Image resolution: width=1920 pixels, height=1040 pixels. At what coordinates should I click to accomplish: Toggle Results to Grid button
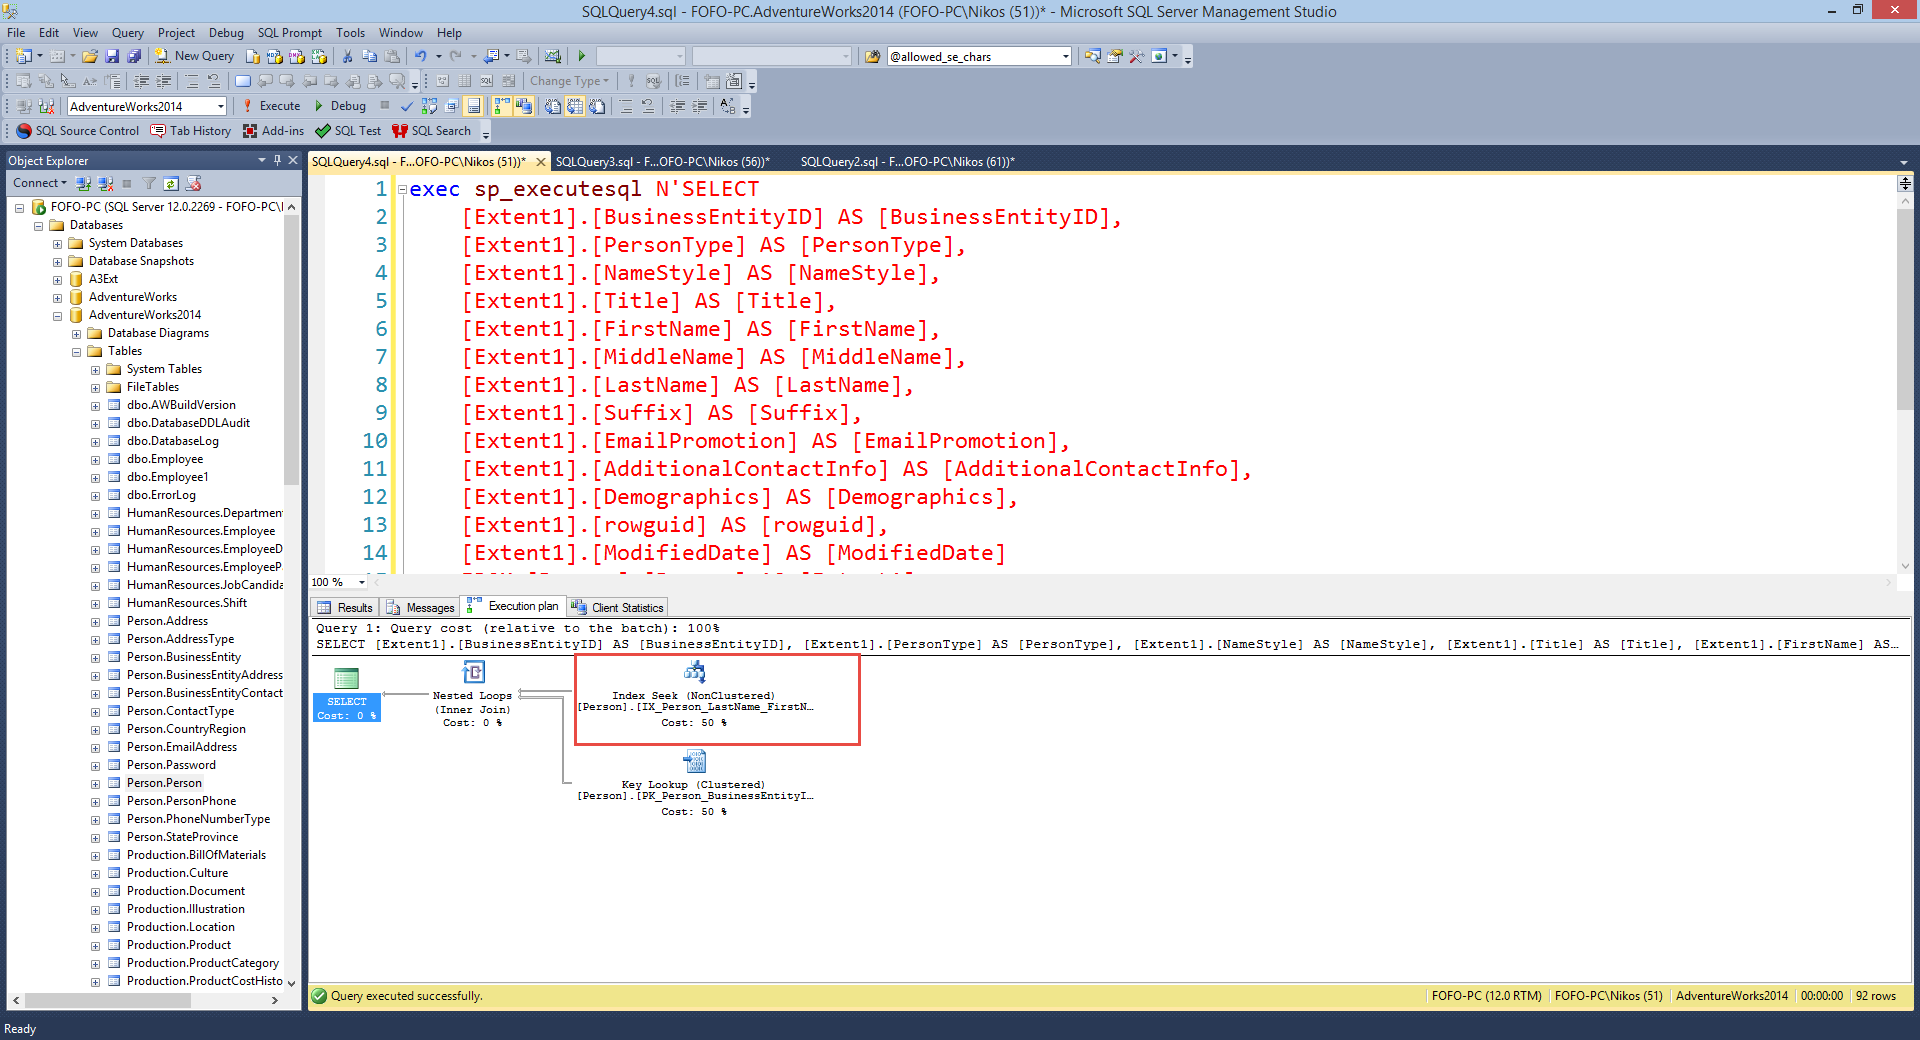pyautogui.click(x=575, y=106)
